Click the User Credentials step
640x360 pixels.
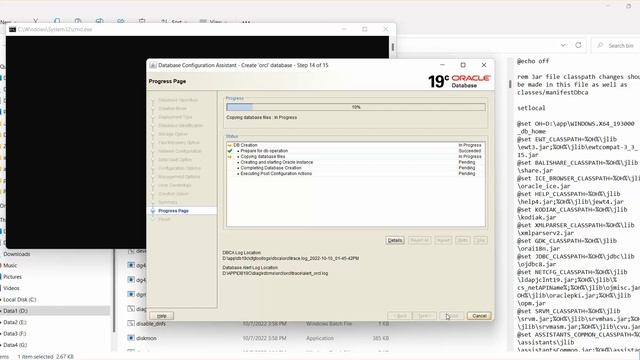175,185
